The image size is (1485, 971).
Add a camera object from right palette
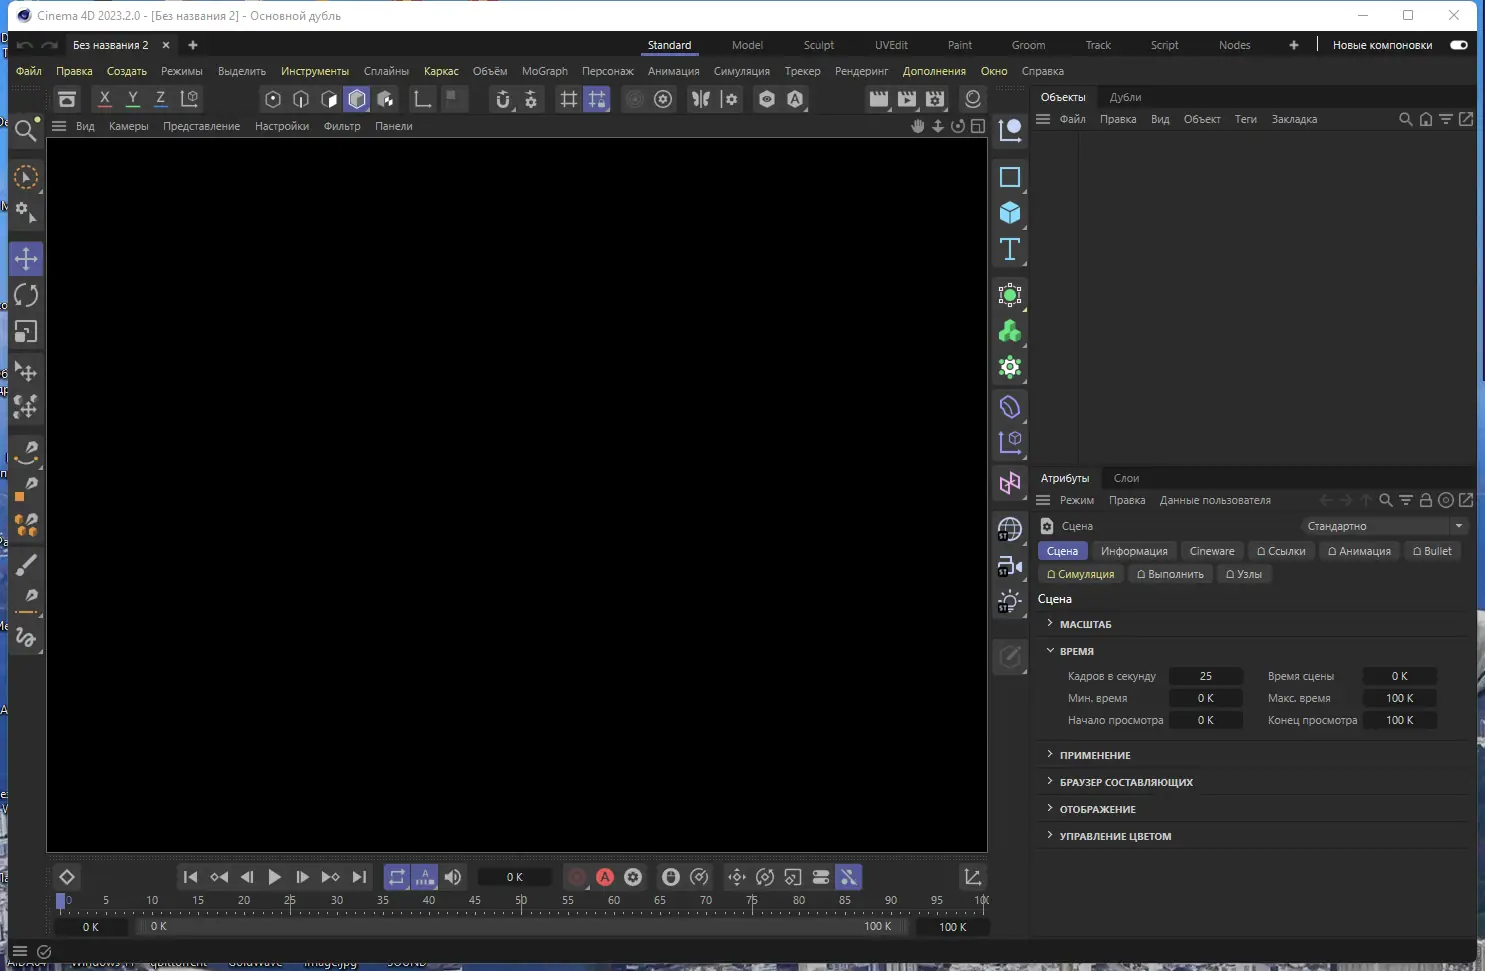point(1010,567)
